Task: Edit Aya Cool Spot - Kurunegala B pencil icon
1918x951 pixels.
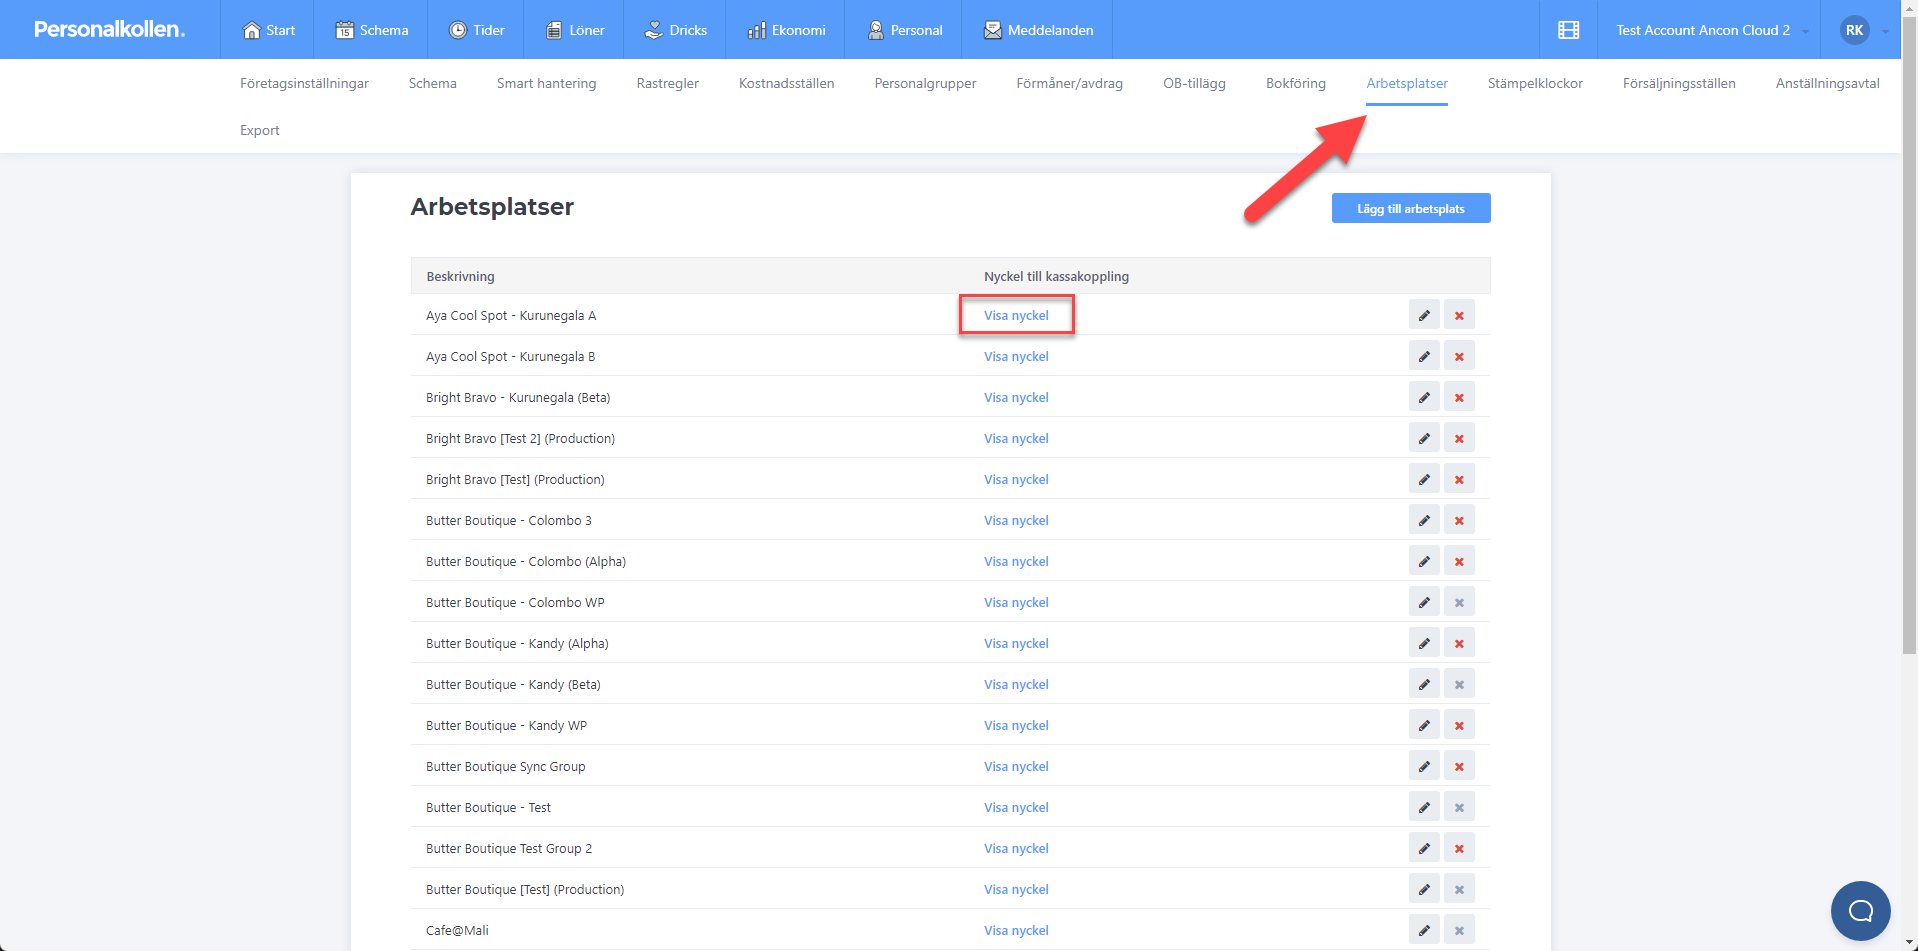Action: [1424, 356]
